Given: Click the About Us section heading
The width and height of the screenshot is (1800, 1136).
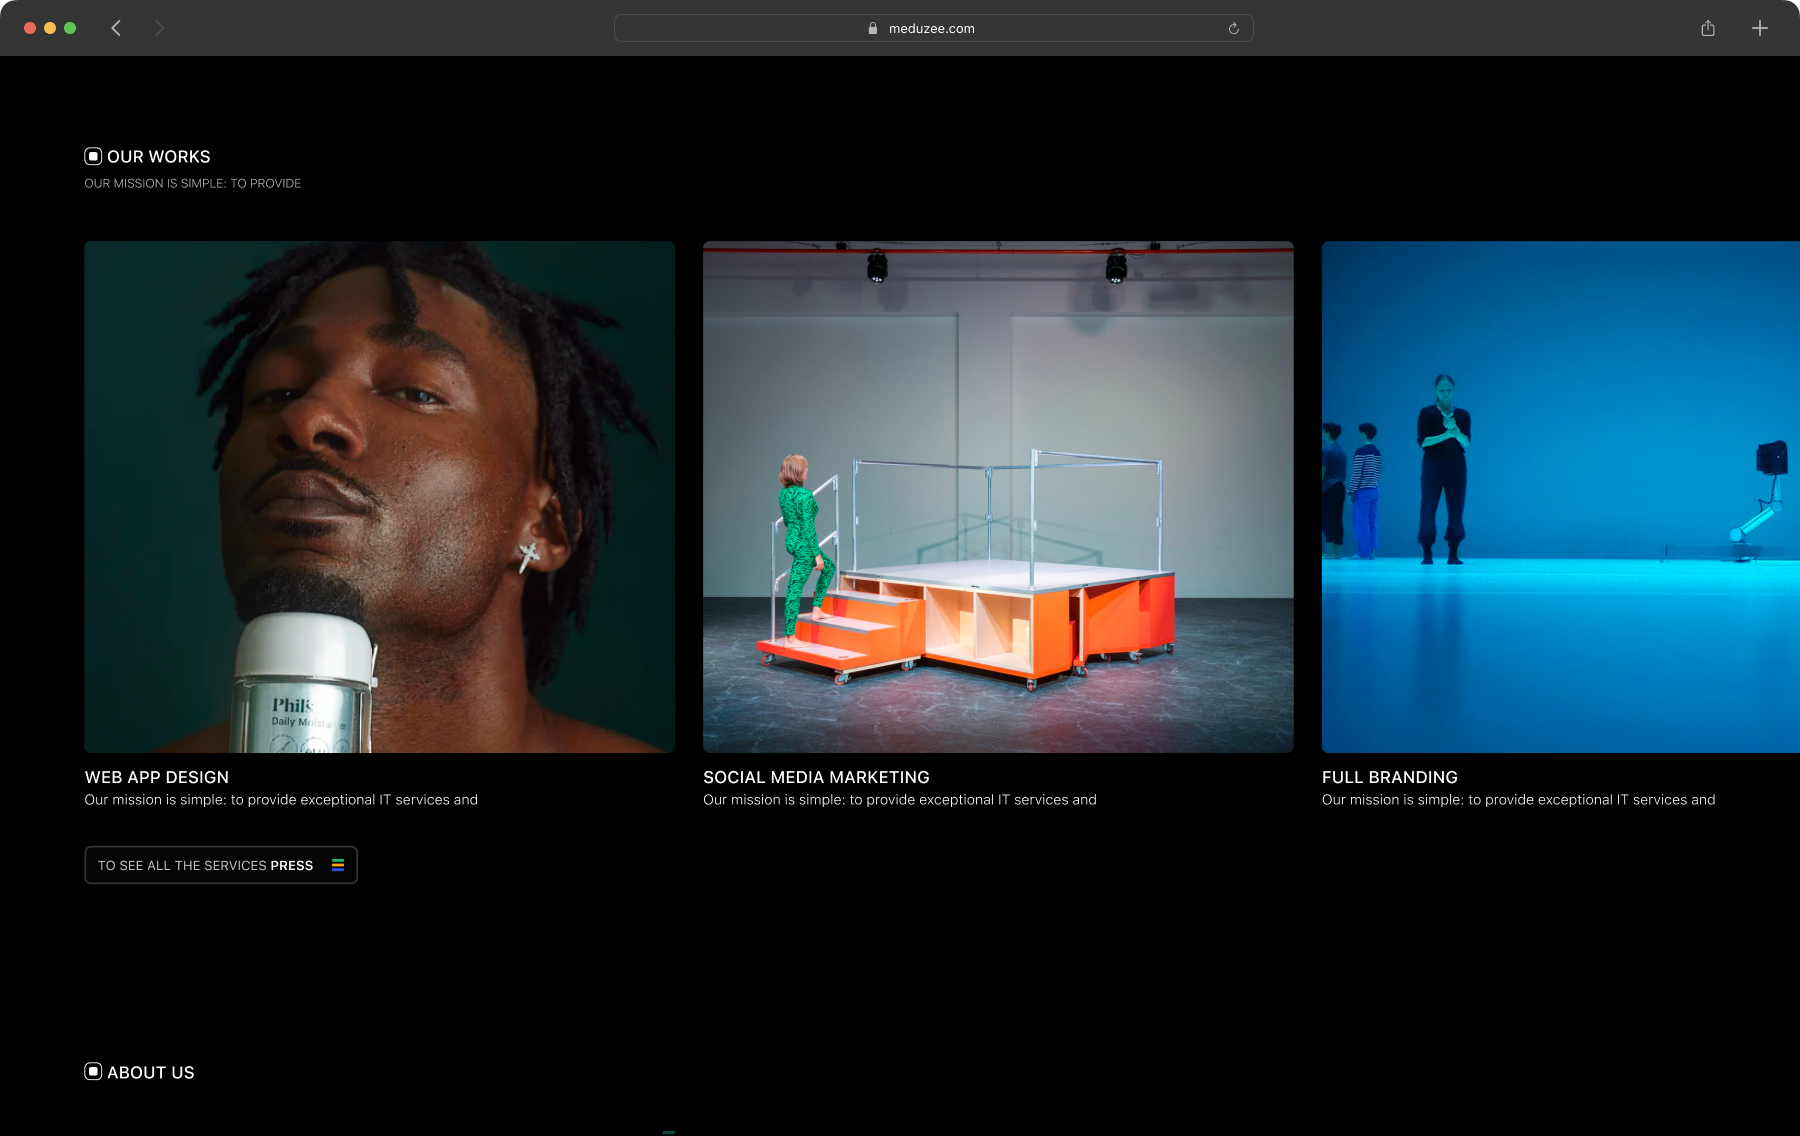Looking at the screenshot, I should coord(151,1073).
